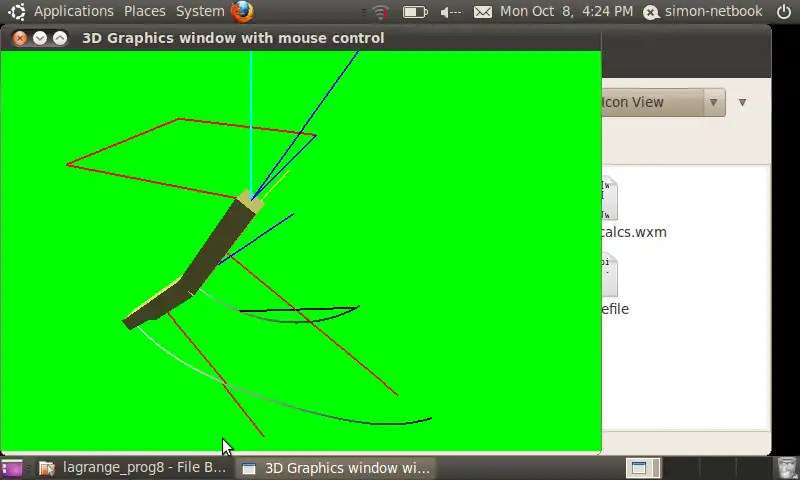Viewport: 800px width, 480px height.
Task: Switch to 3D Graphics window taskbar entry
Action: 337,468
